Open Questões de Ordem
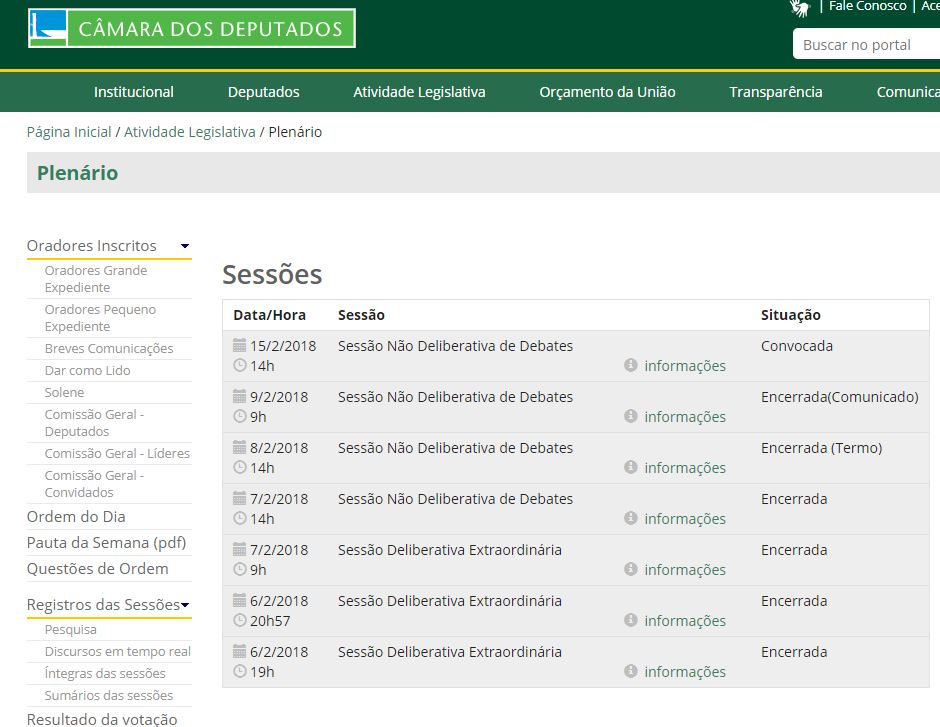 [98, 569]
